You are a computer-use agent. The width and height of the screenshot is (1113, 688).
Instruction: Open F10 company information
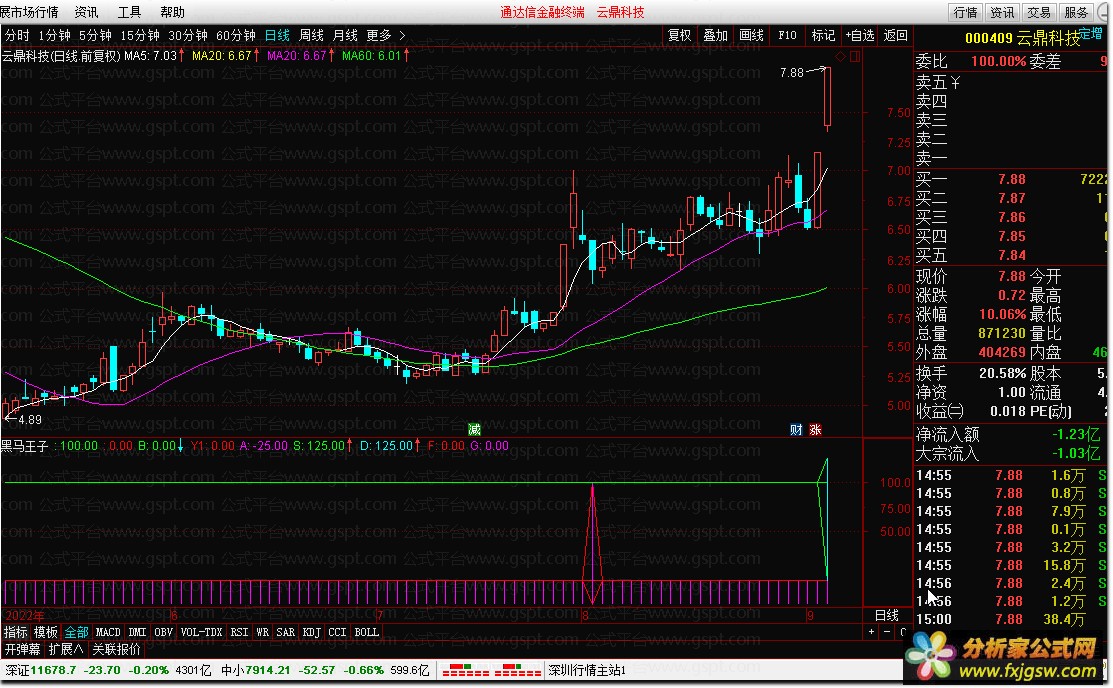[x=787, y=35]
